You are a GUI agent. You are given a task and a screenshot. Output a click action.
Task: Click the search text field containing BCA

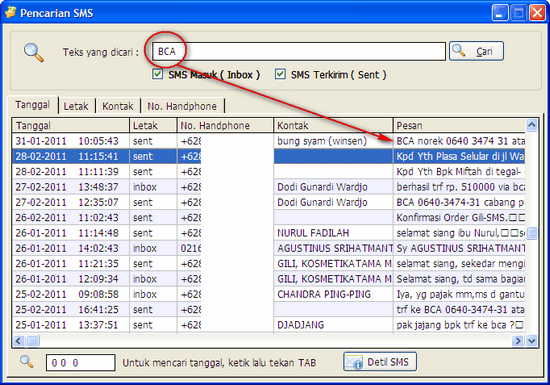tap(299, 51)
